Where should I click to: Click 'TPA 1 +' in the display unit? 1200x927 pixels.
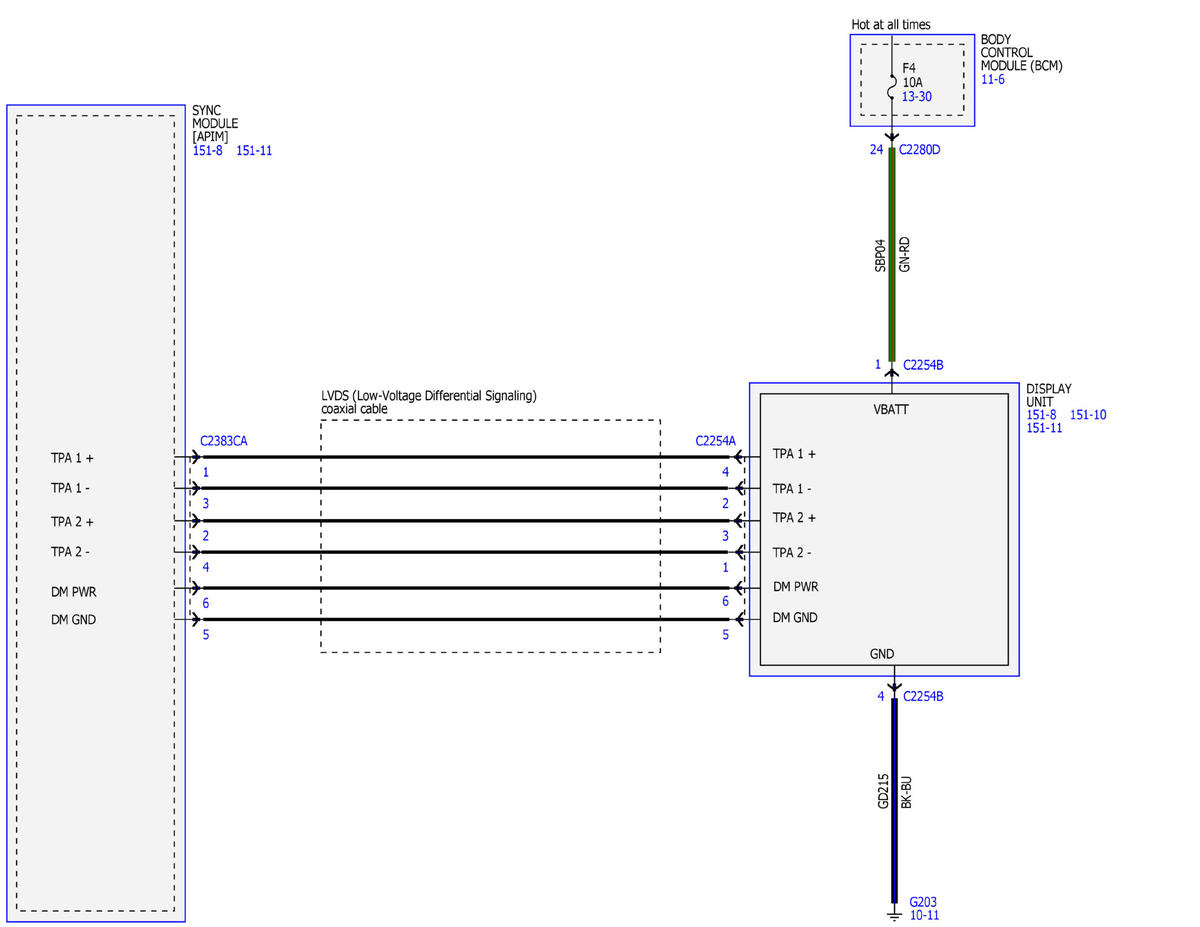(x=794, y=454)
